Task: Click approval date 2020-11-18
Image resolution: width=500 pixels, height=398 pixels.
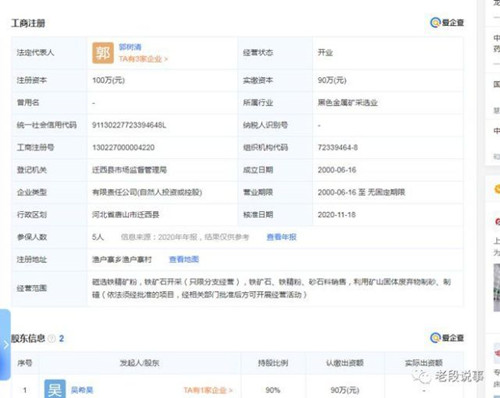Action: click(337, 215)
